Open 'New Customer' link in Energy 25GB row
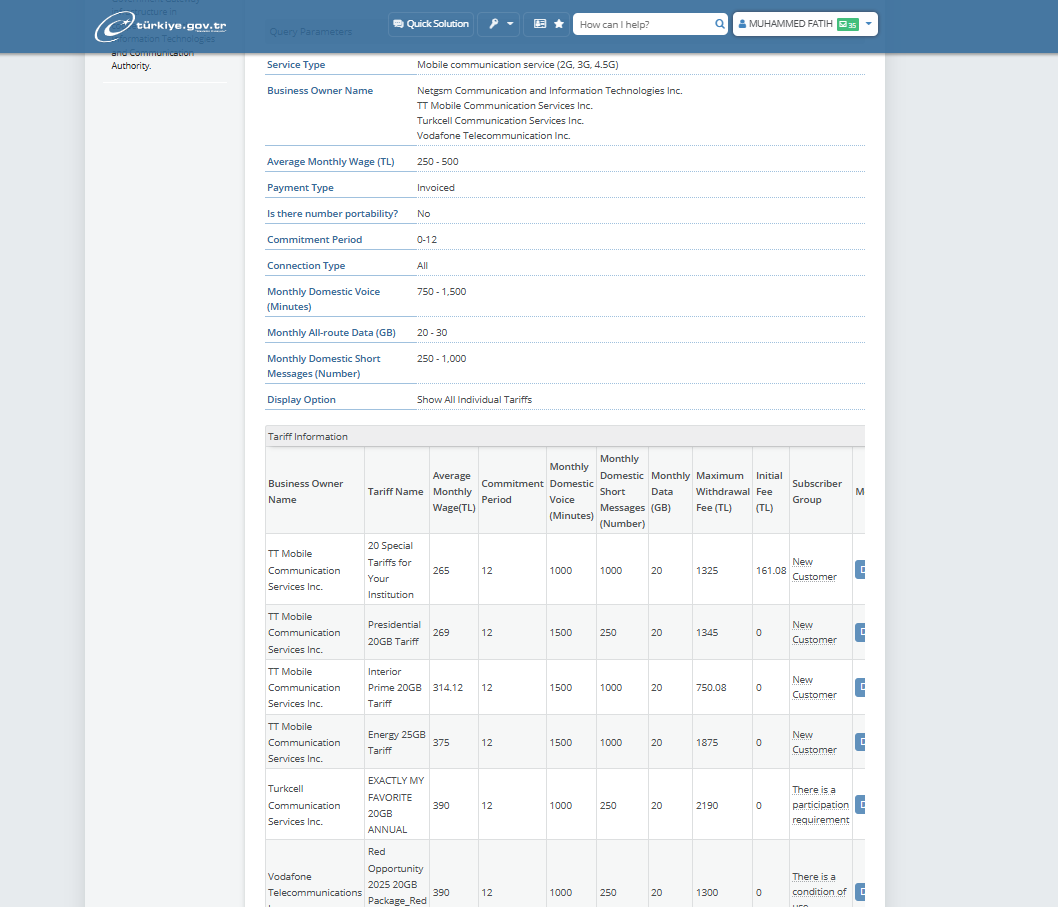The image size is (1058, 907). click(x=814, y=742)
